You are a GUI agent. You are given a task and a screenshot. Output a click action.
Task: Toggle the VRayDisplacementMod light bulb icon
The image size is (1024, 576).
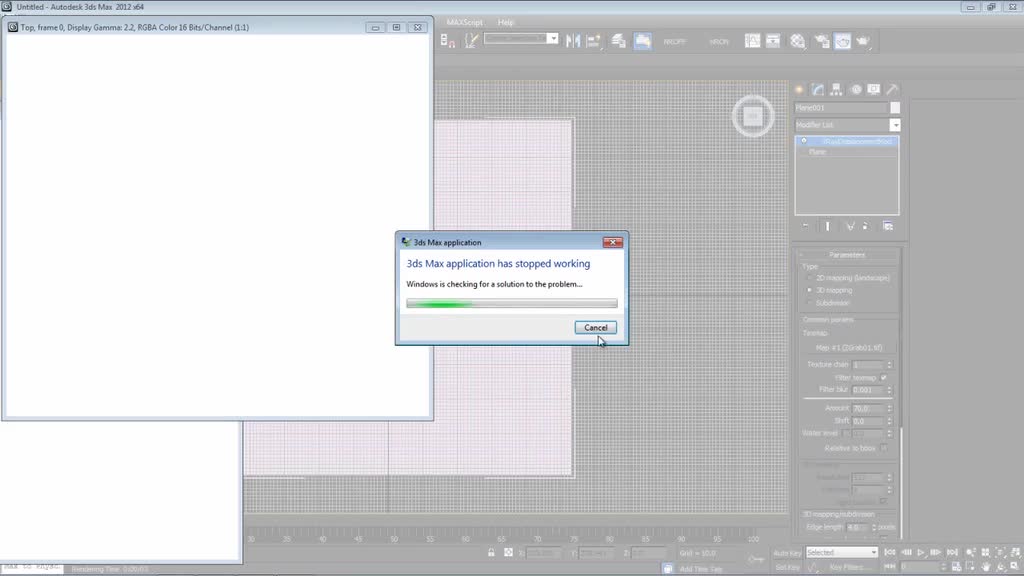804,141
